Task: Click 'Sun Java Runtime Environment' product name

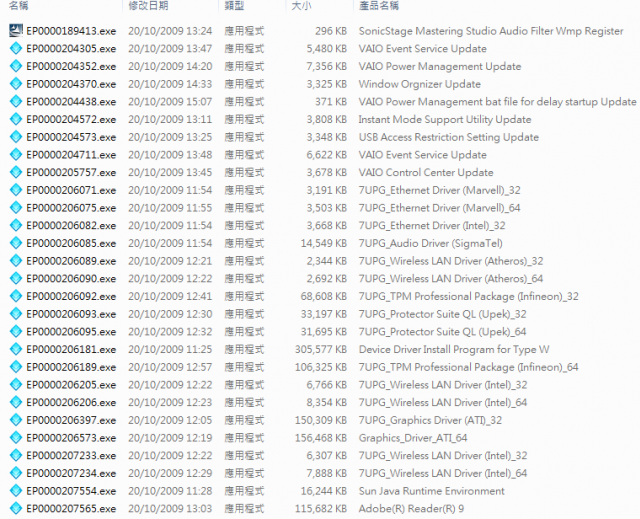Action: (x=431, y=491)
